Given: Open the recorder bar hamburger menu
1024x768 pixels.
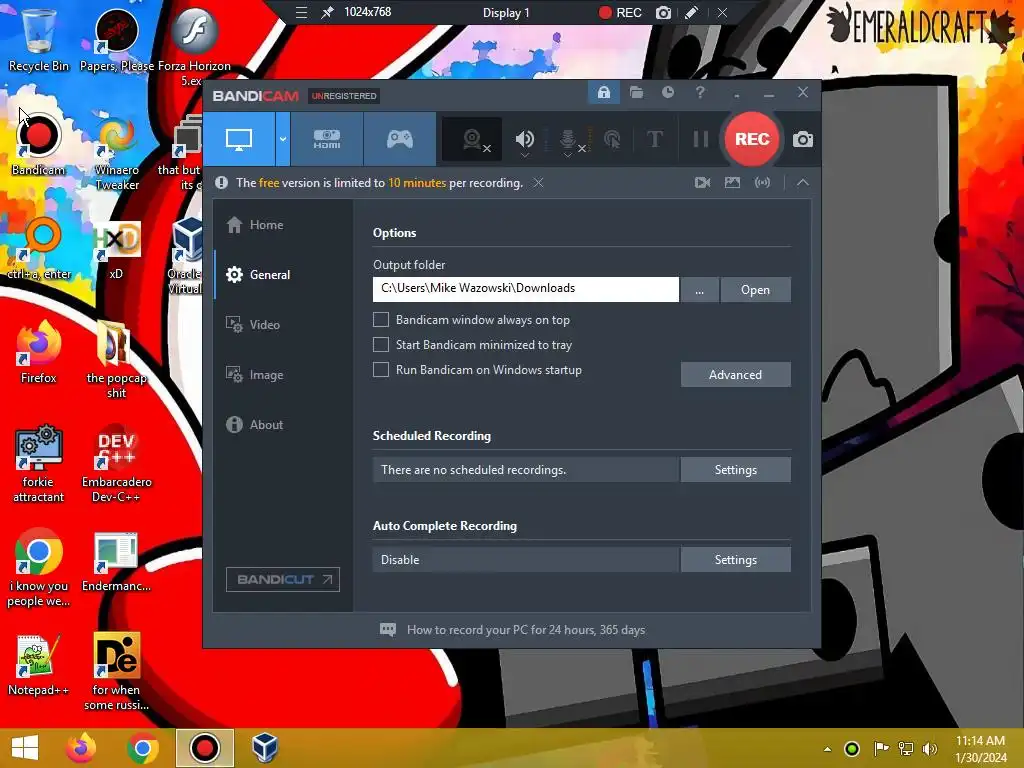Looking at the screenshot, I should point(301,12).
